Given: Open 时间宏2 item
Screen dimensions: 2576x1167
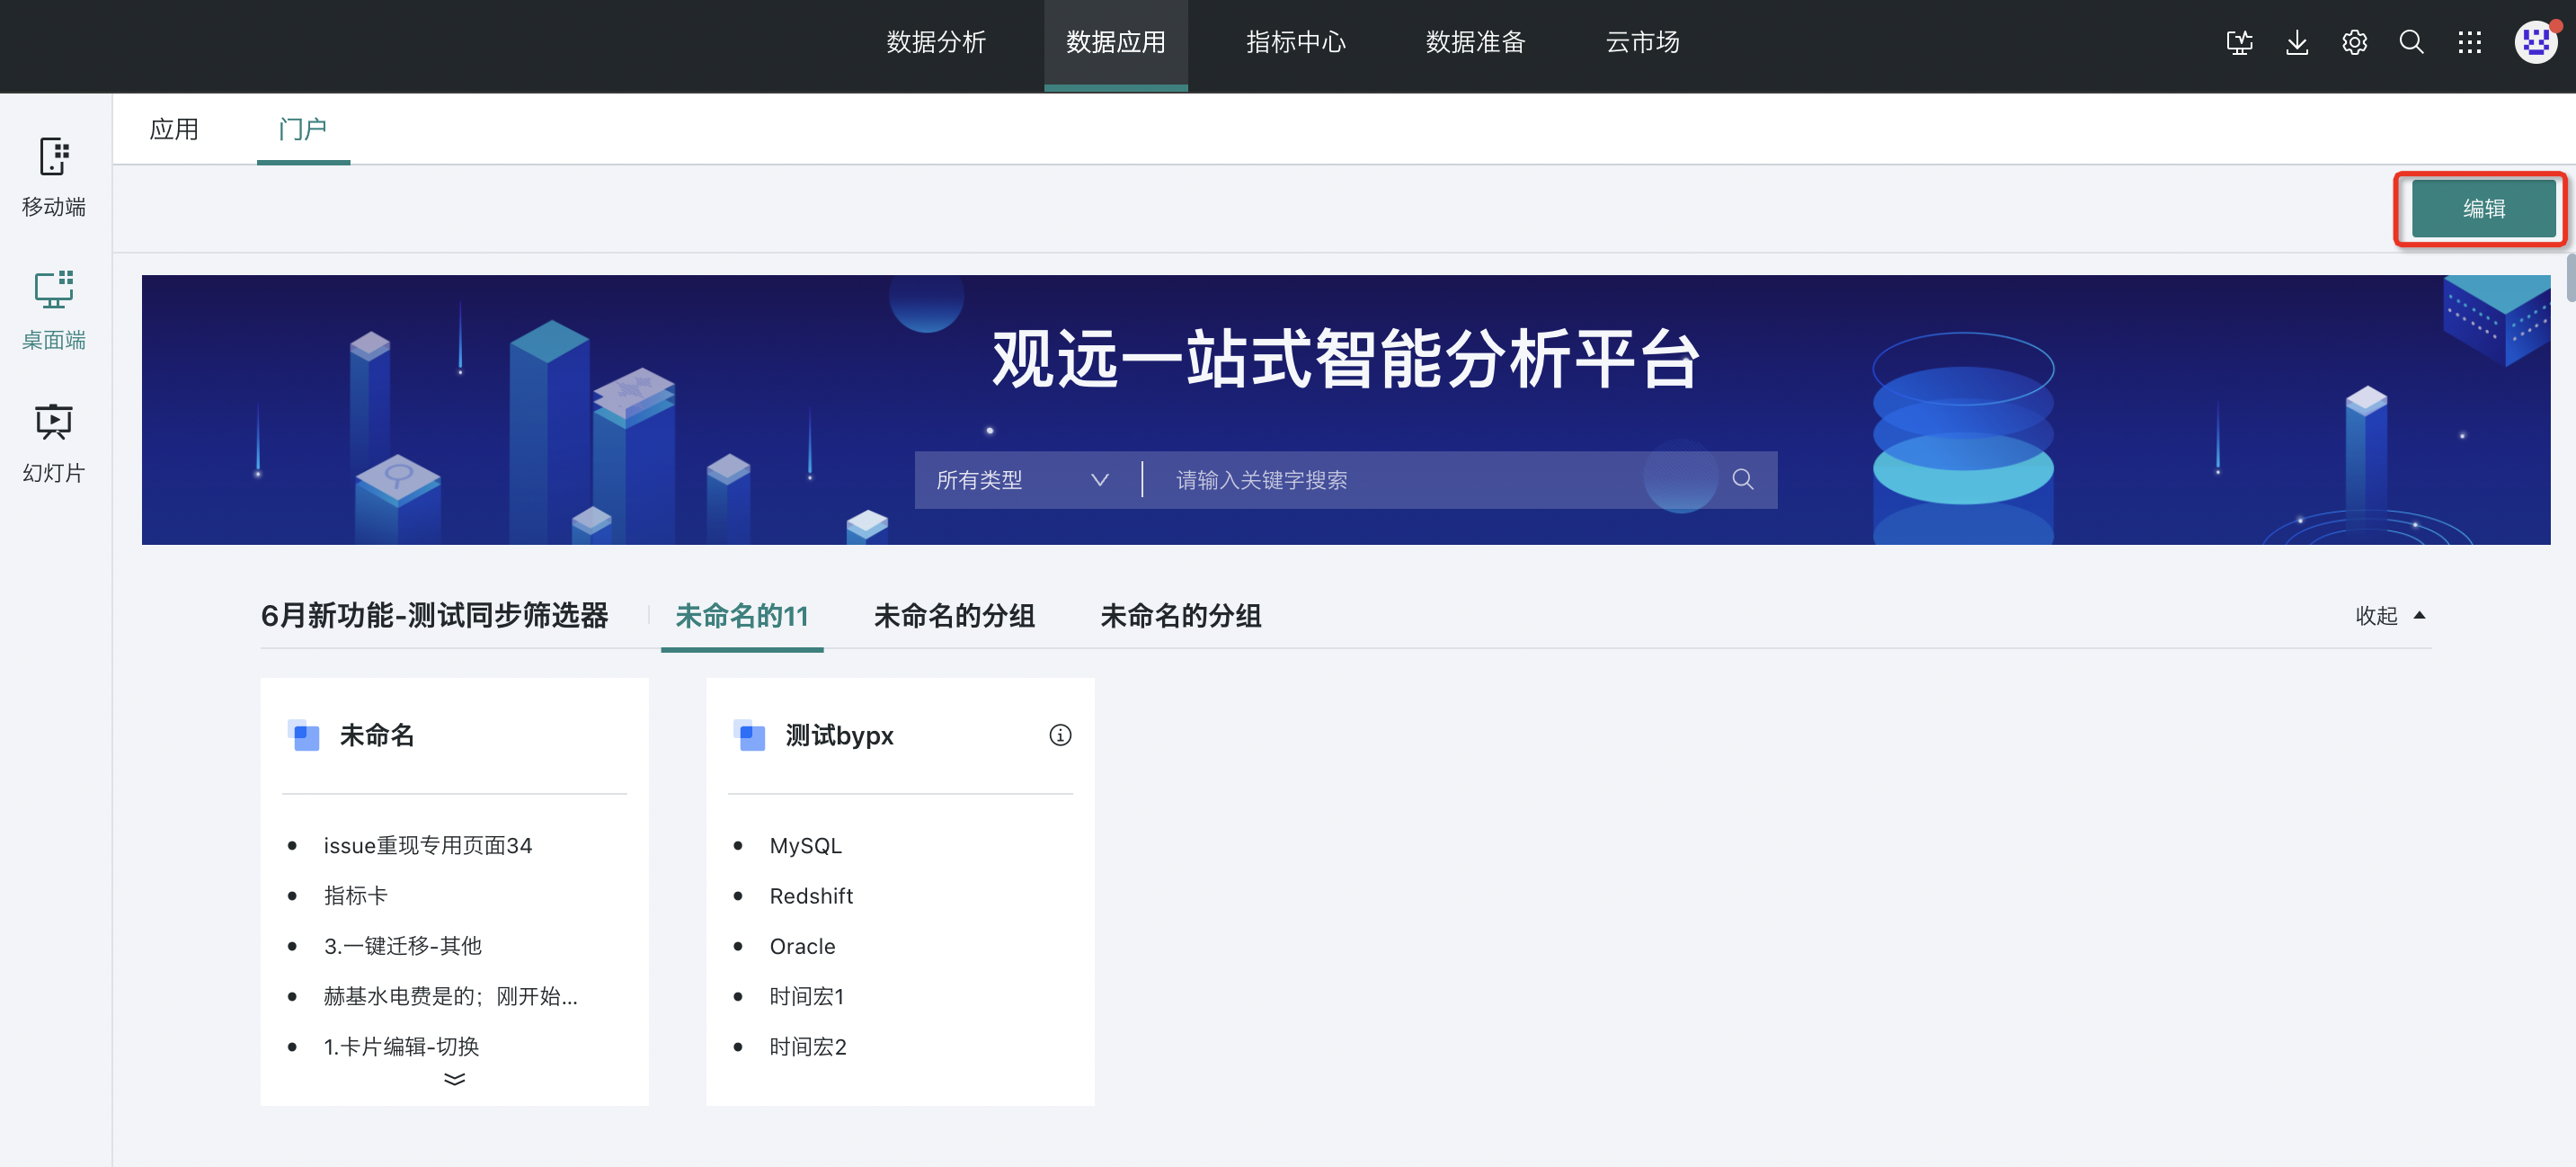Looking at the screenshot, I should (x=807, y=1046).
